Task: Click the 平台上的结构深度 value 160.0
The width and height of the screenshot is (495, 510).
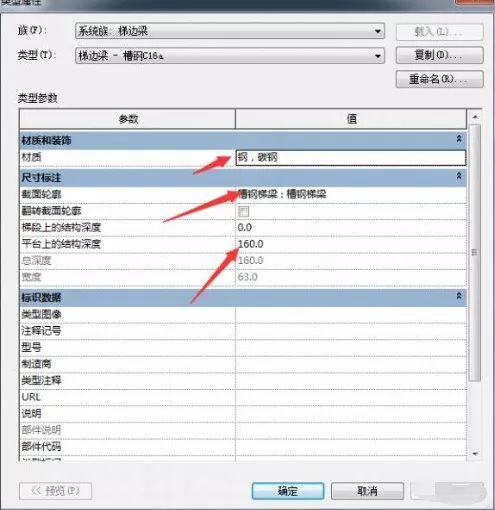Action: [251, 244]
